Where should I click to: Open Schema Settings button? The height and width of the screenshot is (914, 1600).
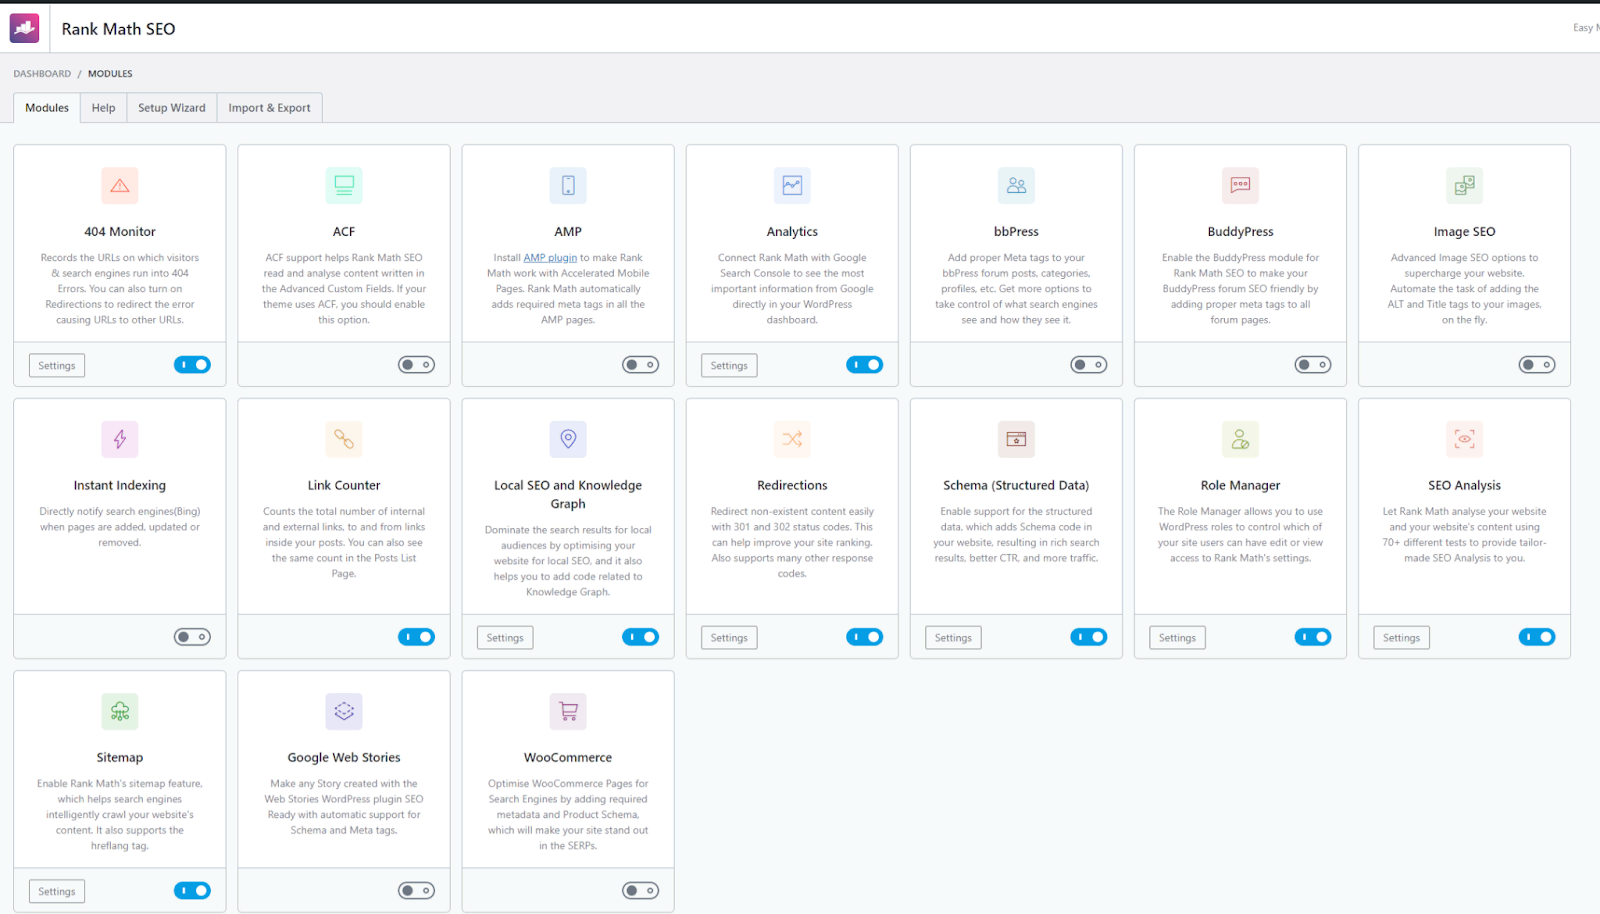click(x=953, y=638)
